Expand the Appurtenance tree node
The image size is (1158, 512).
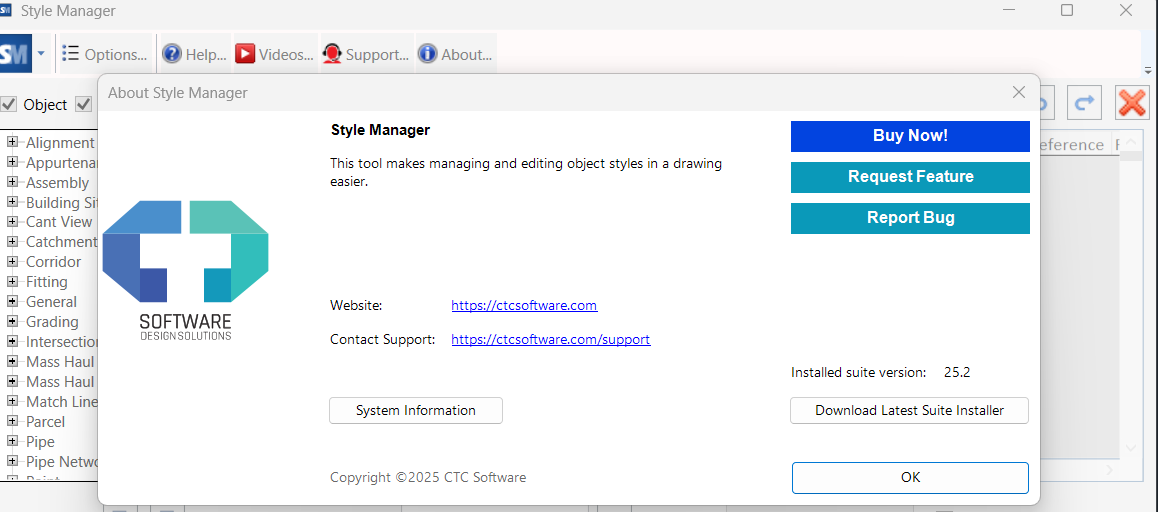tap(13, 162)
